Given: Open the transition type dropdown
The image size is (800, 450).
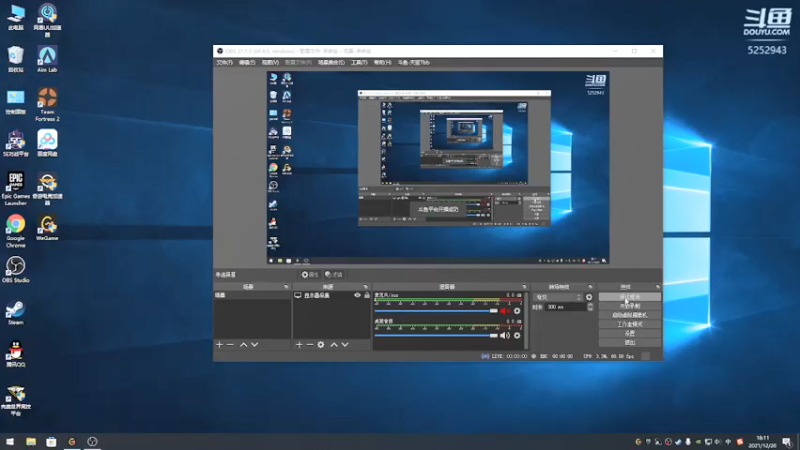Looking at the screenshot, I should tap(558, 297).
